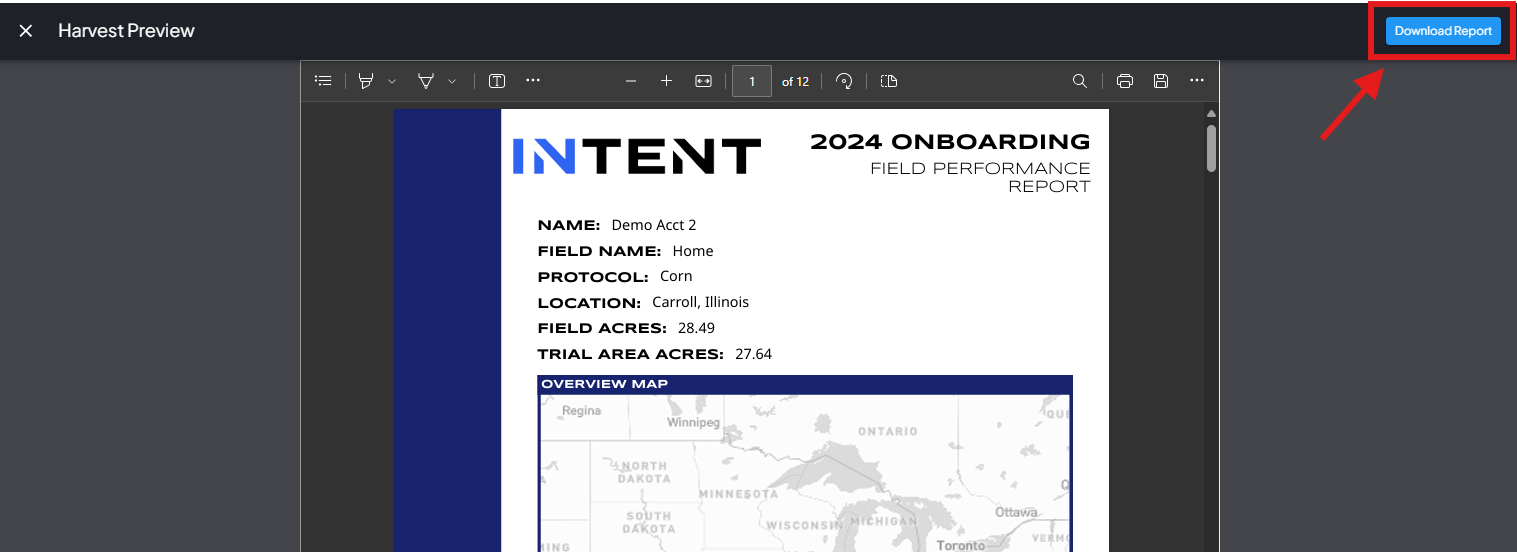Print the PDF report
This screenshot has width=1517, height=552.
tap(1125, 81)
